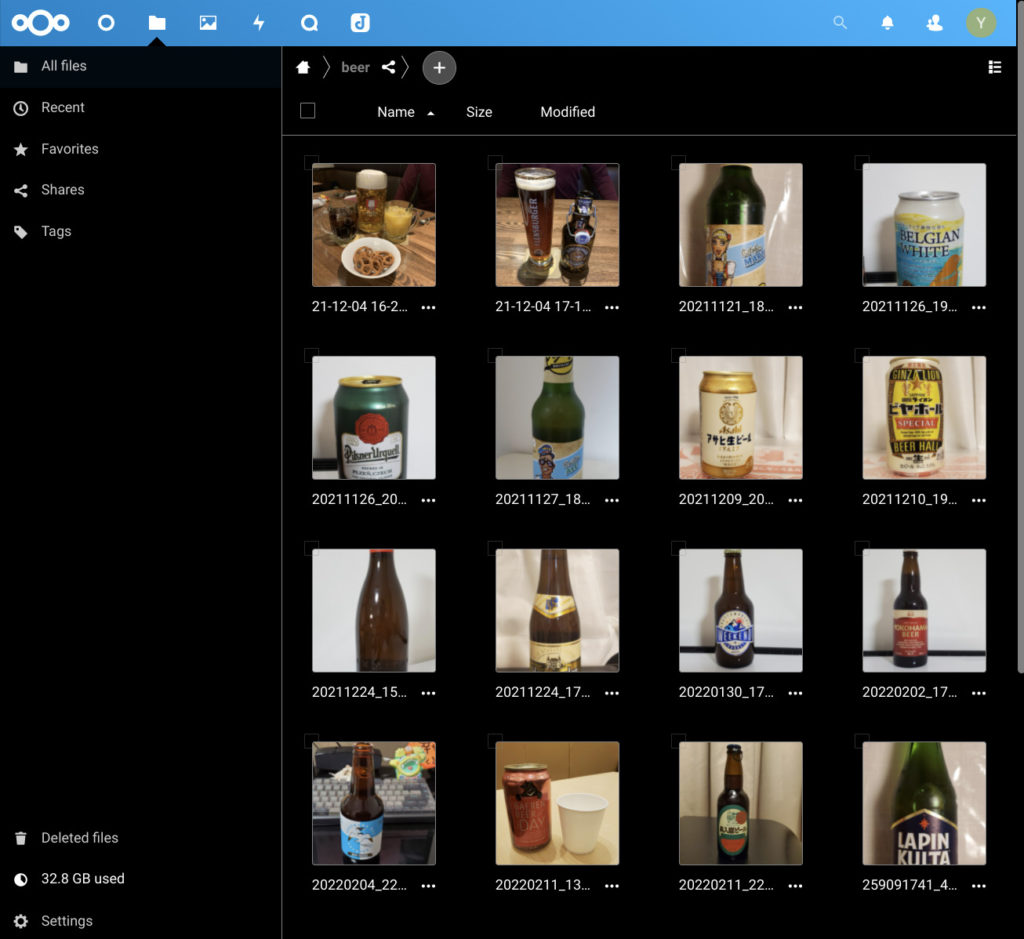1024x939 pixels.
Task: Show more actions for 20211210_19 file
Action: [x=979, y=500]
